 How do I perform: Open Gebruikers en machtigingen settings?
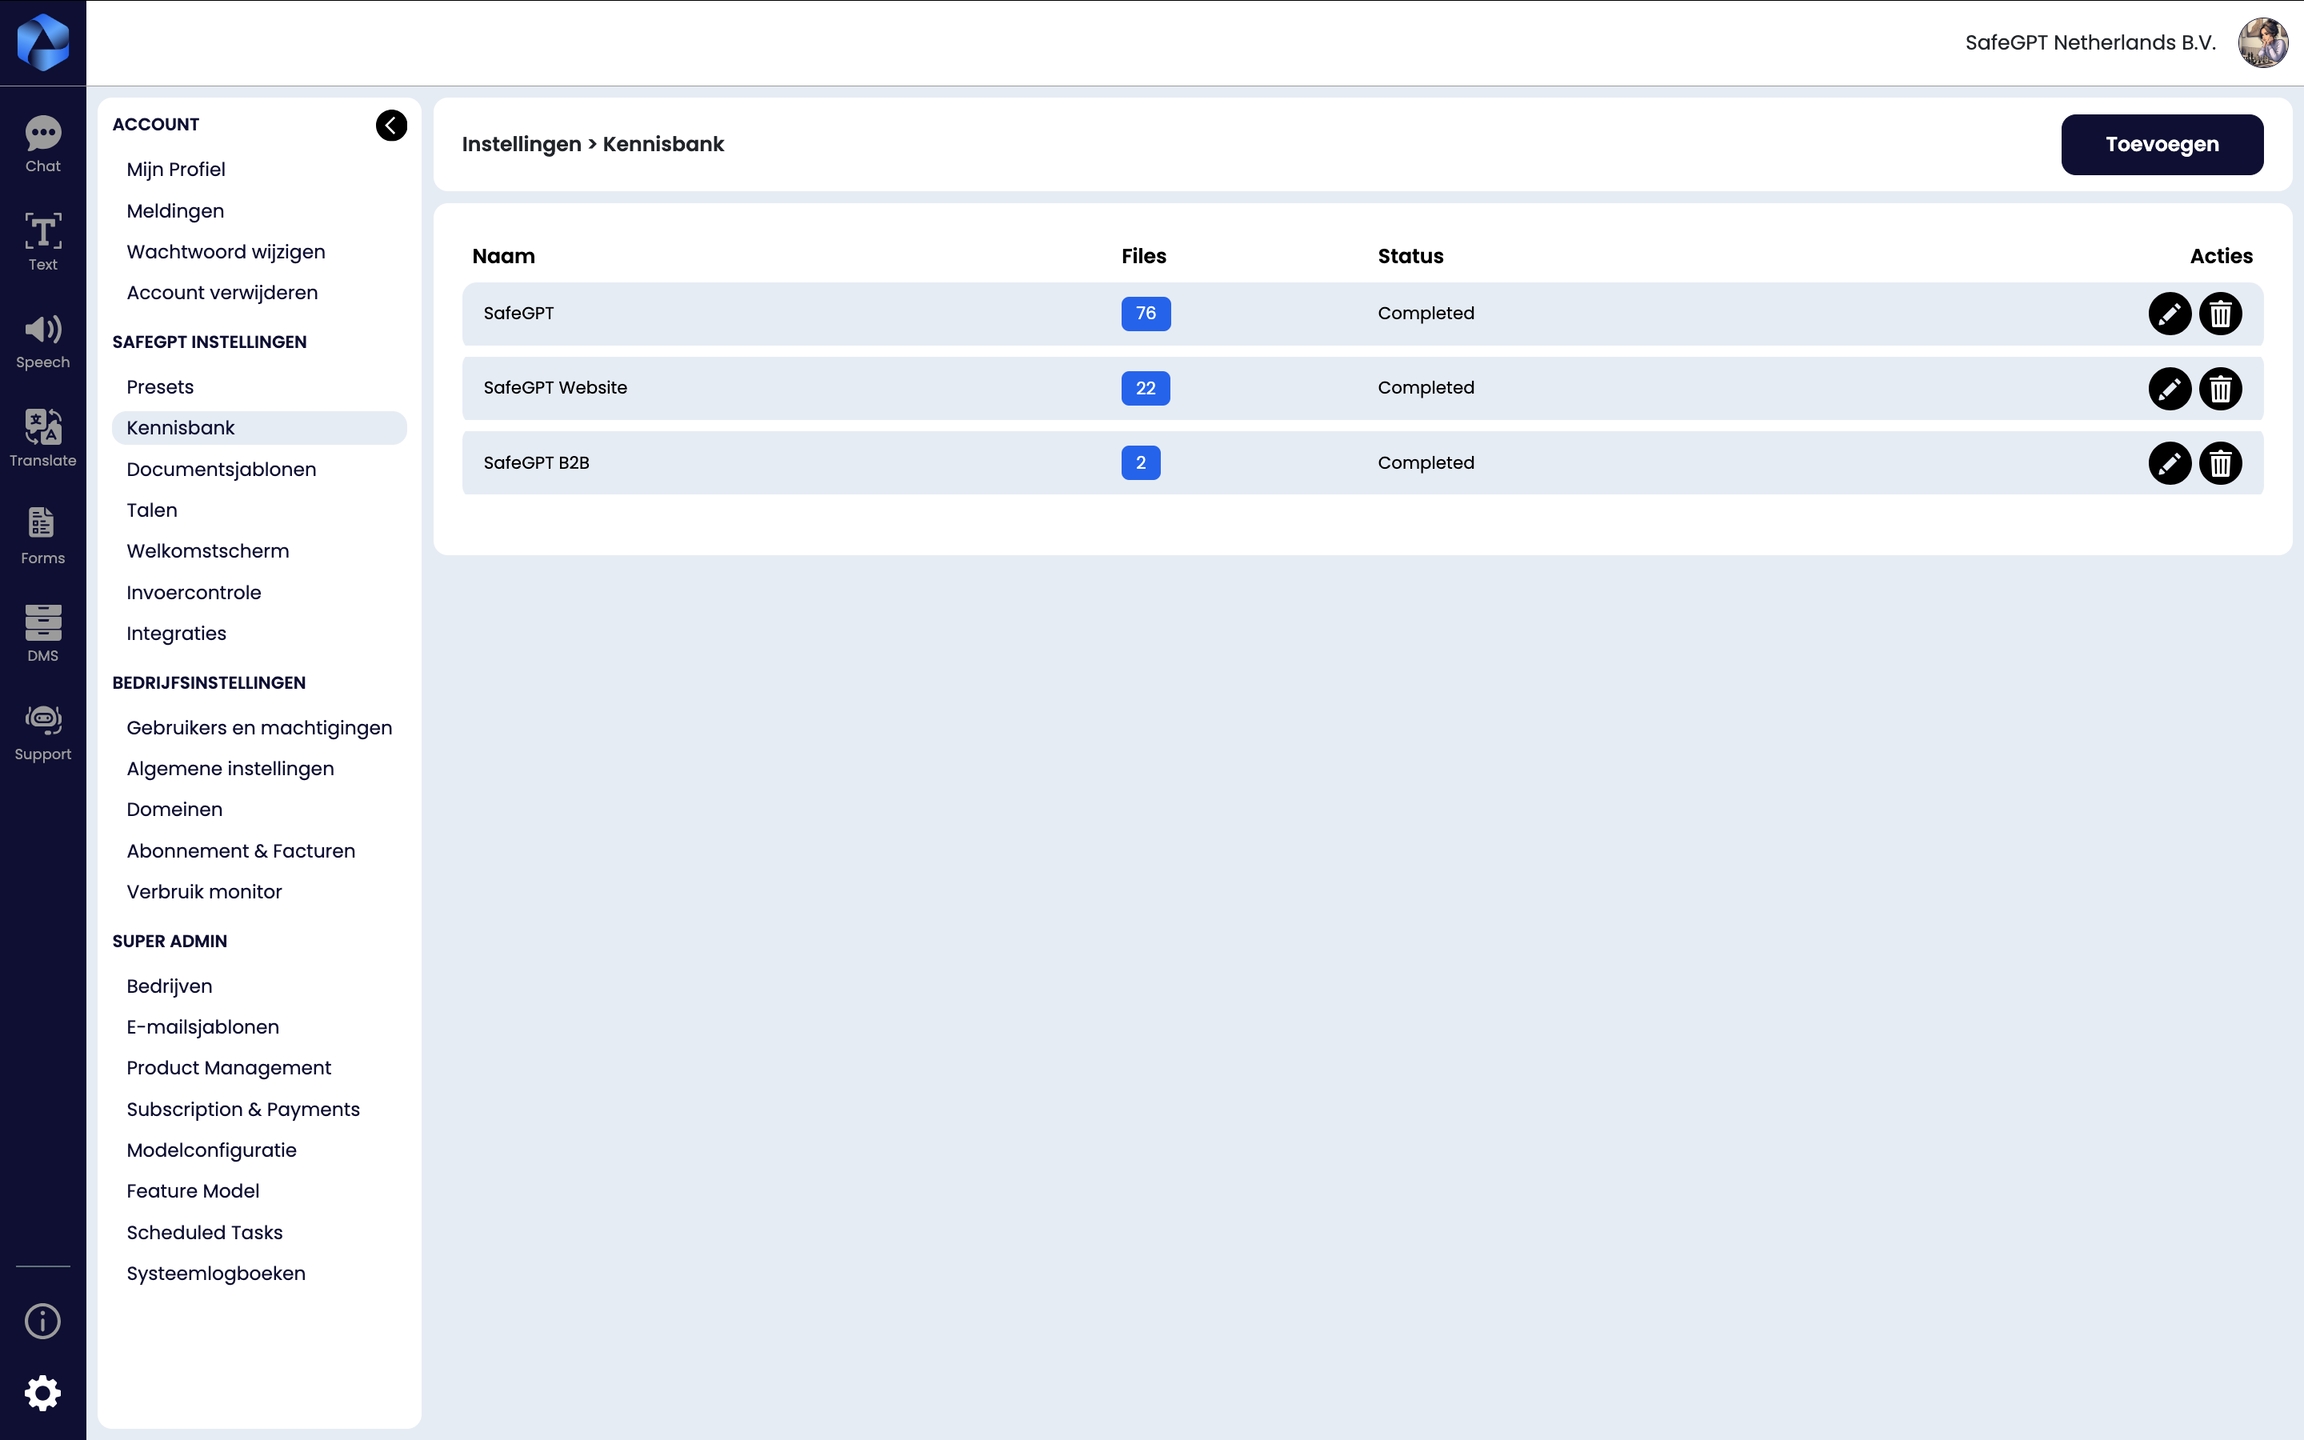(x=259, y=728)
